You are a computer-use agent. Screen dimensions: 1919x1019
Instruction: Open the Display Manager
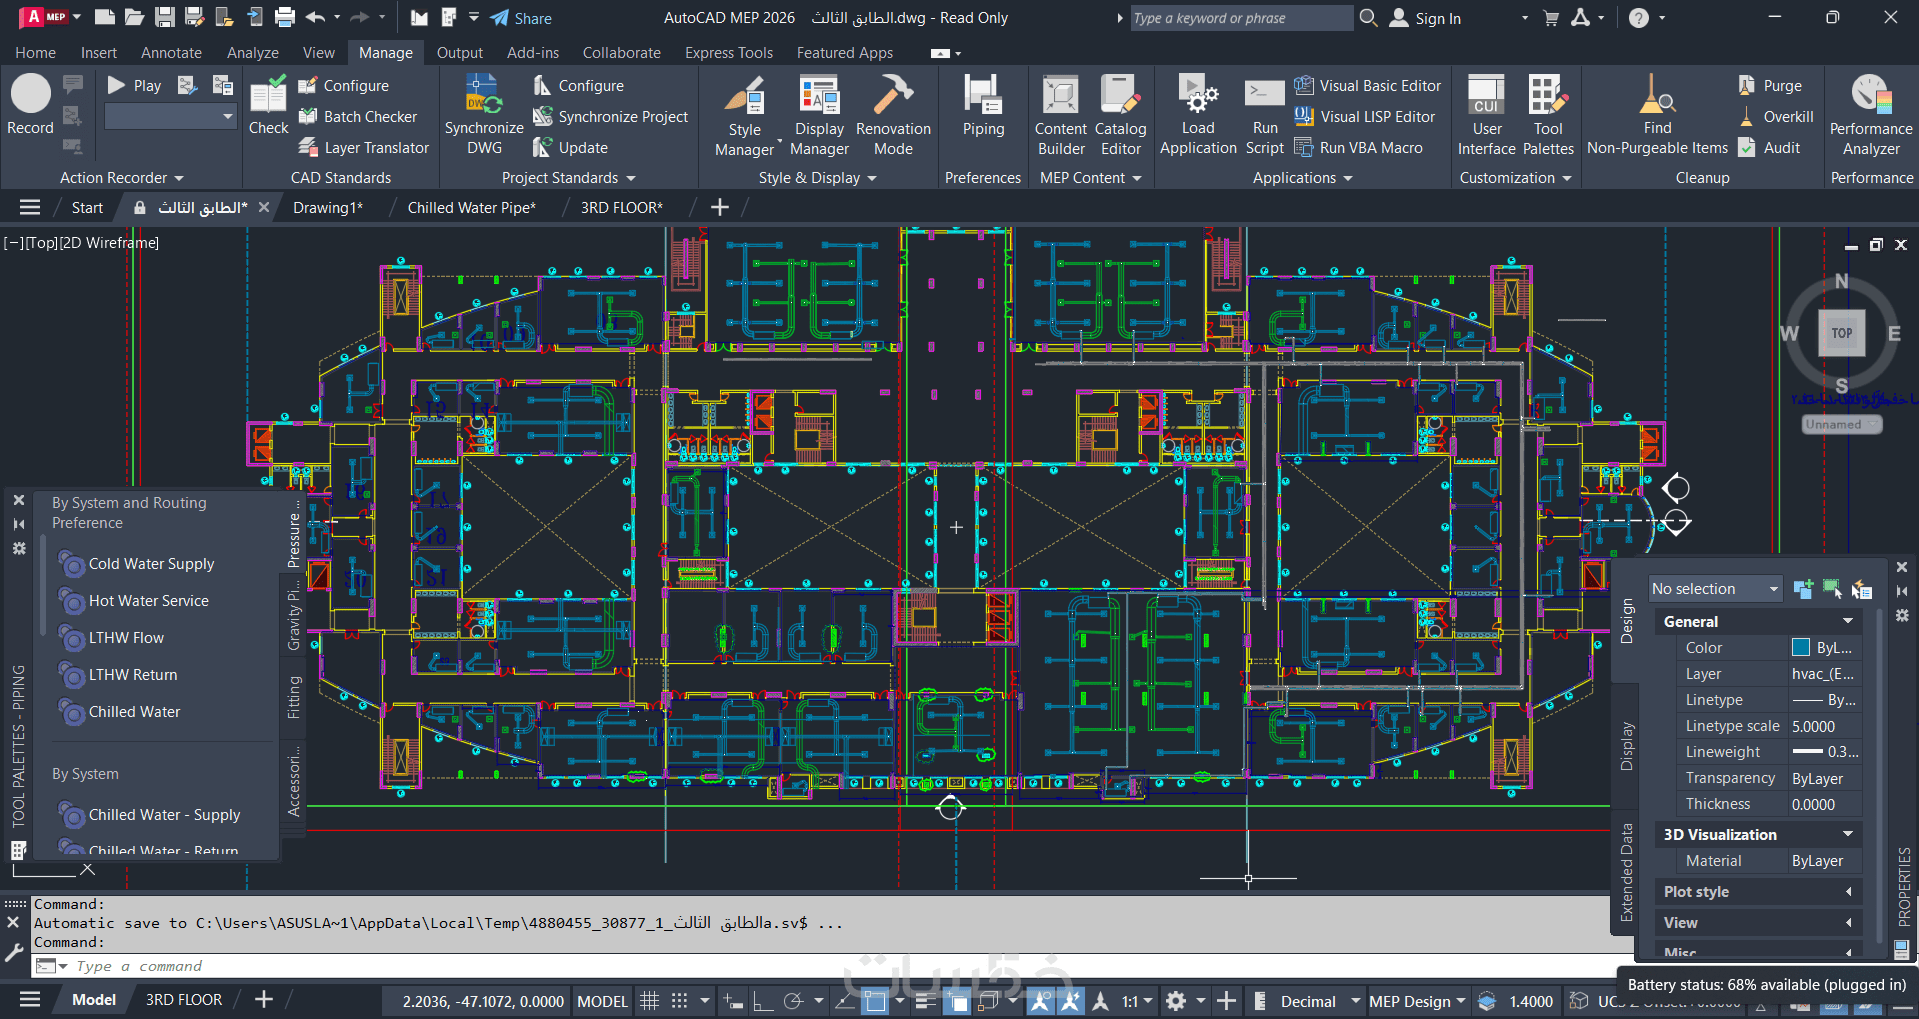819,116
